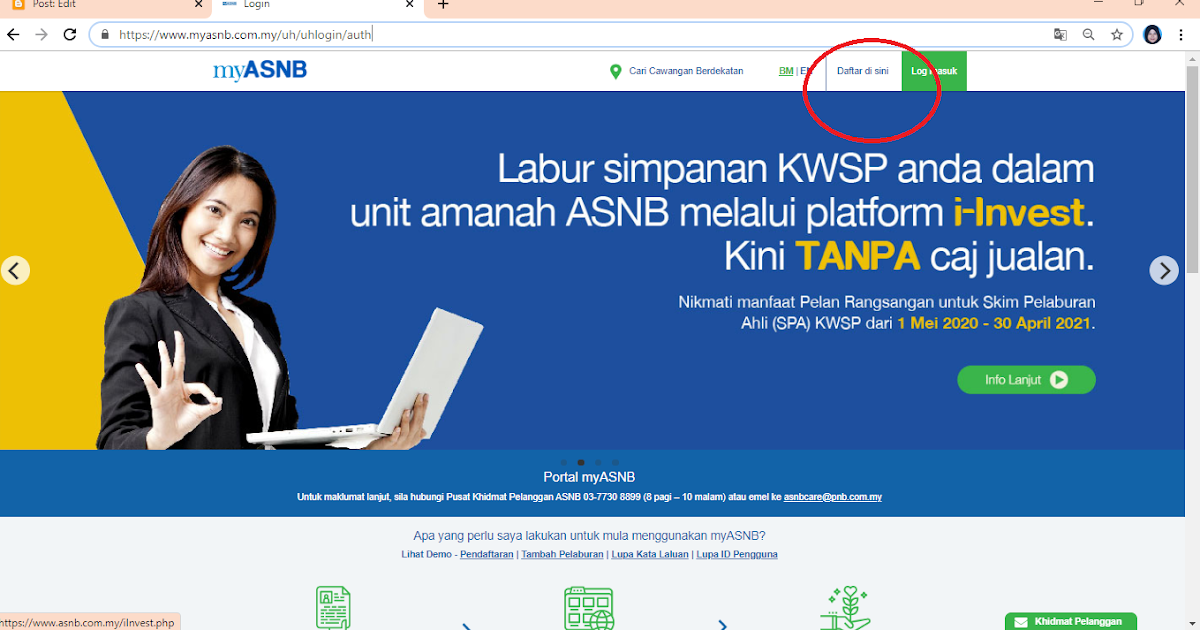
Task: Click the Daftar di sini link
Action: tap(862, 70)
